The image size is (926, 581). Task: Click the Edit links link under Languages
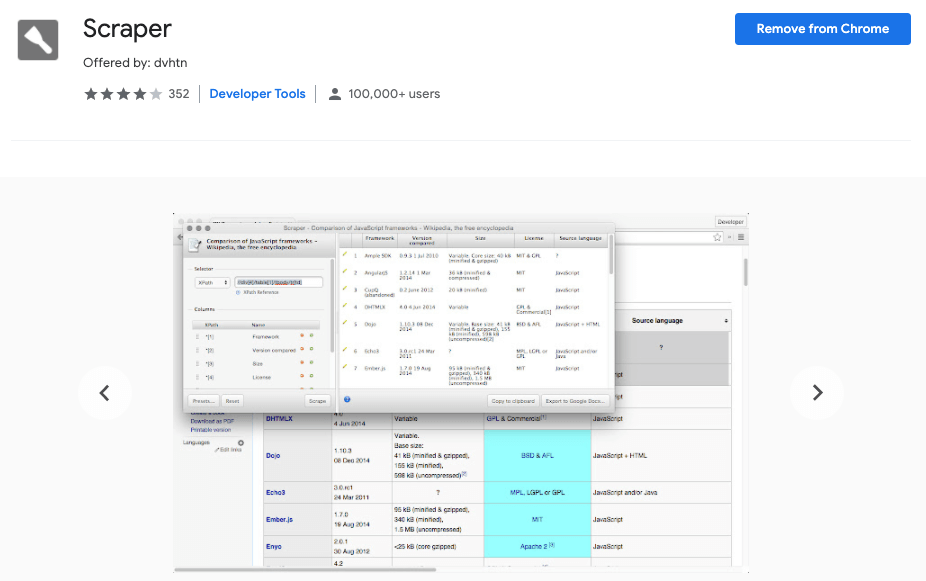tap(229, 450)
